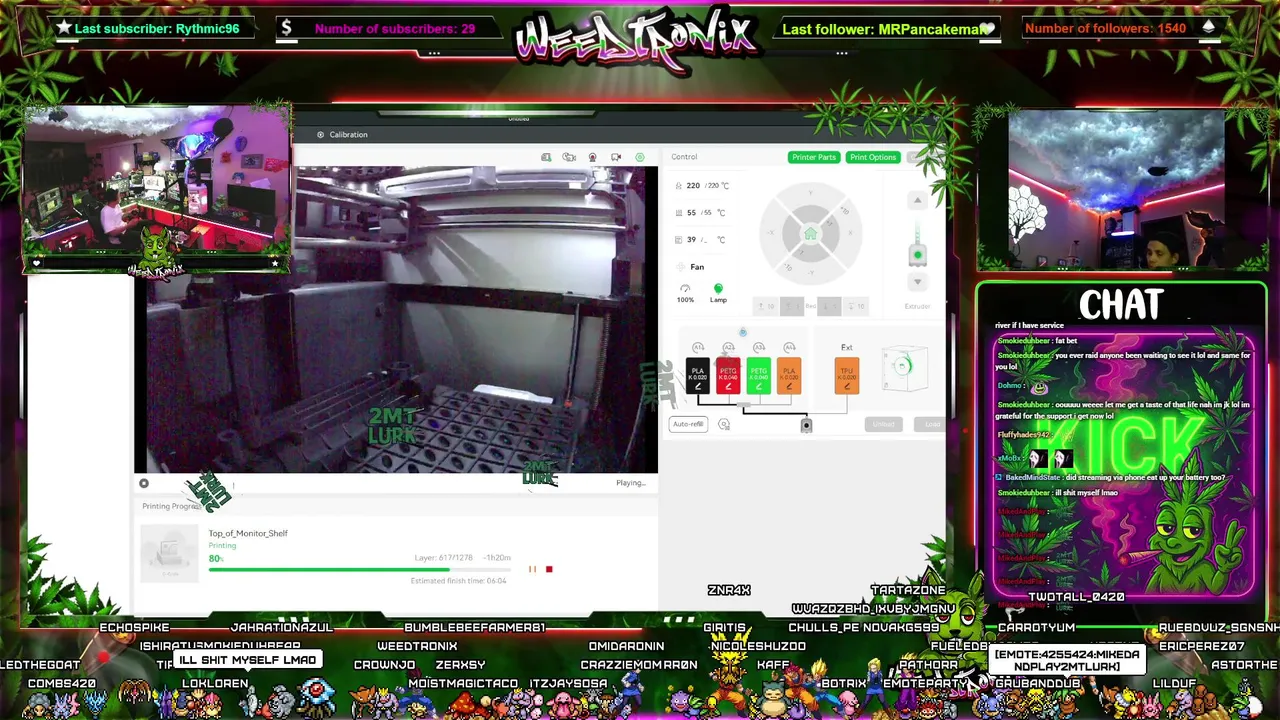Jog the head in the -Y direction

tap(810, 273)
